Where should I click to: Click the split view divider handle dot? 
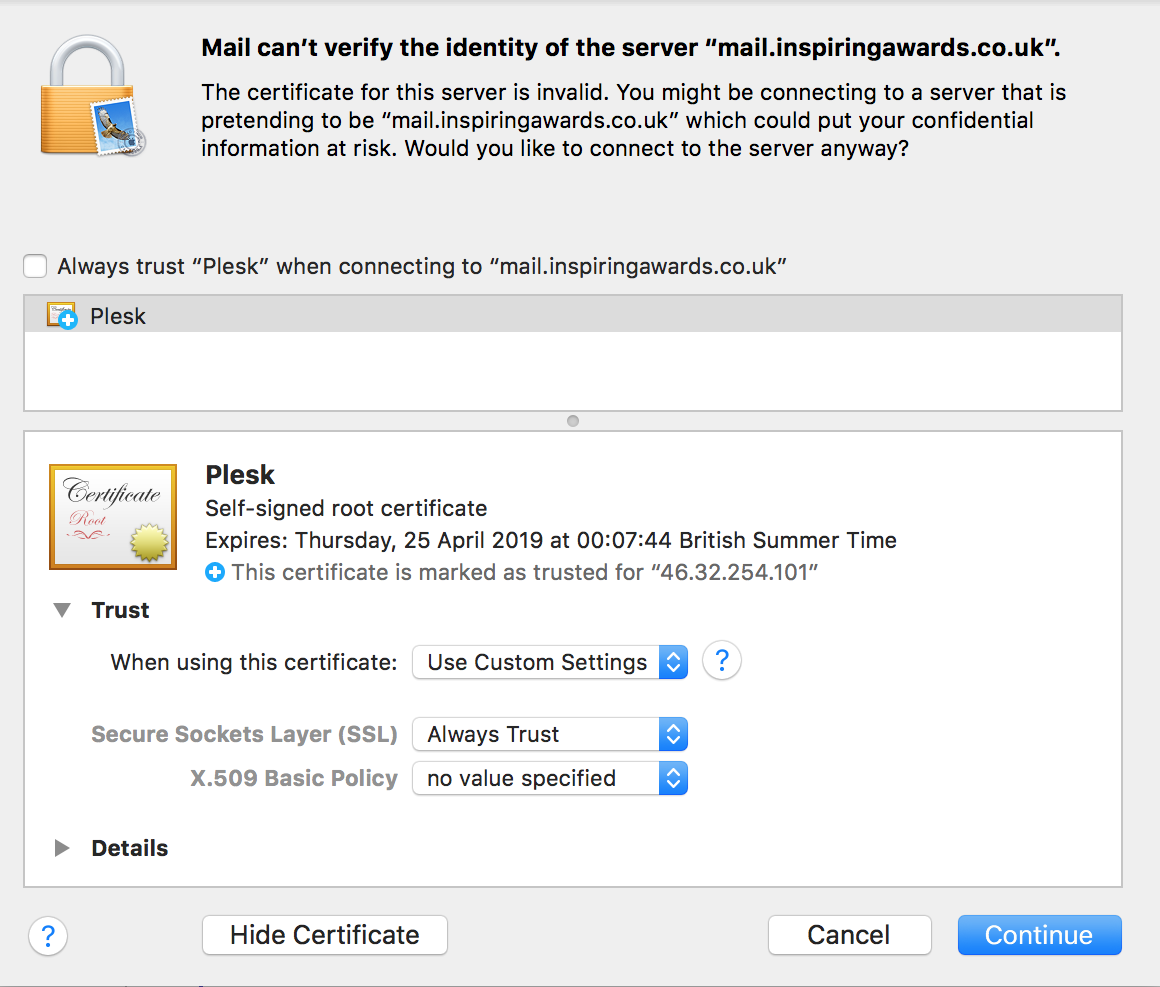point(573,421)
